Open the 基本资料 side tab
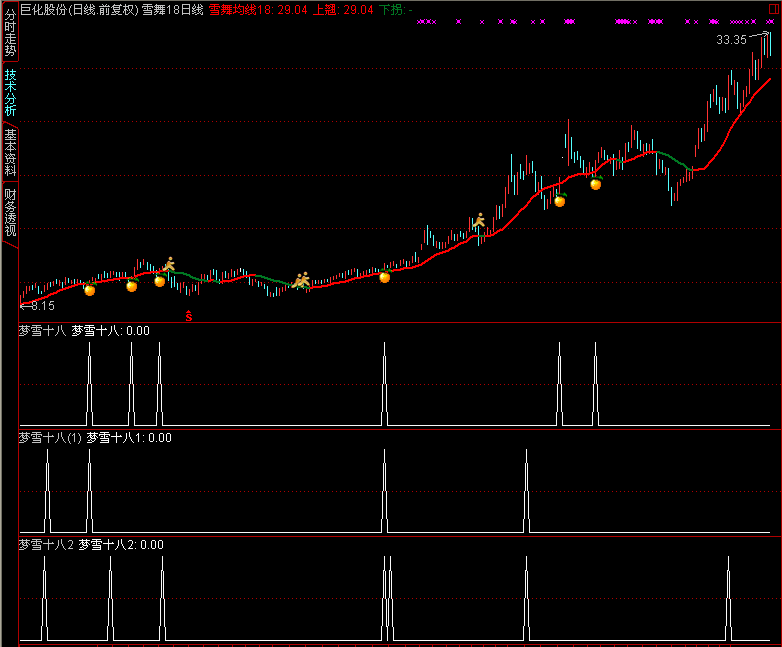The image size is (782, 647). coord(9,152)
